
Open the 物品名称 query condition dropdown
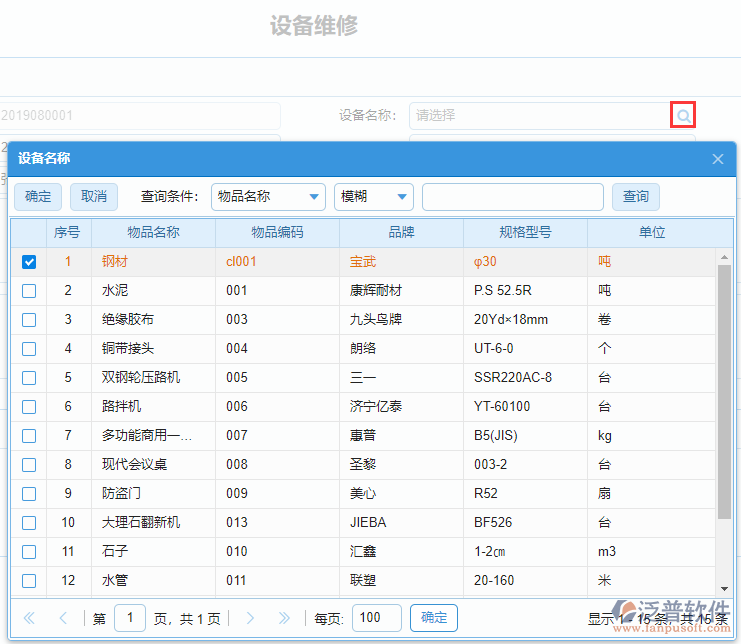tap(268, 197)
